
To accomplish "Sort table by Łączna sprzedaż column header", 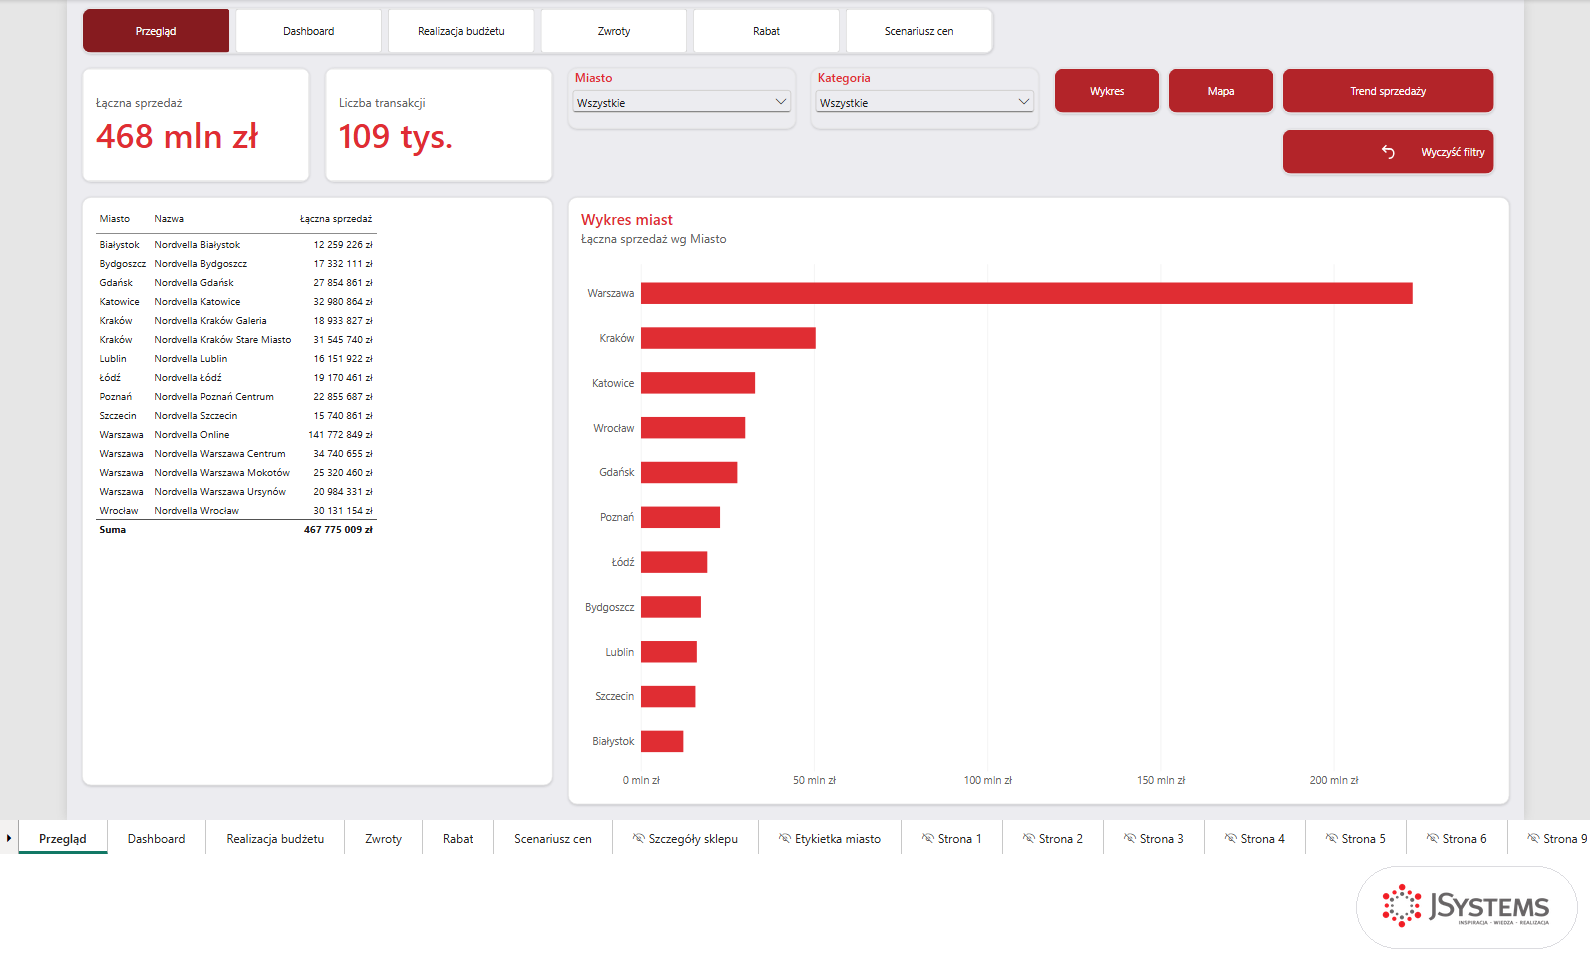I will 336,219.
